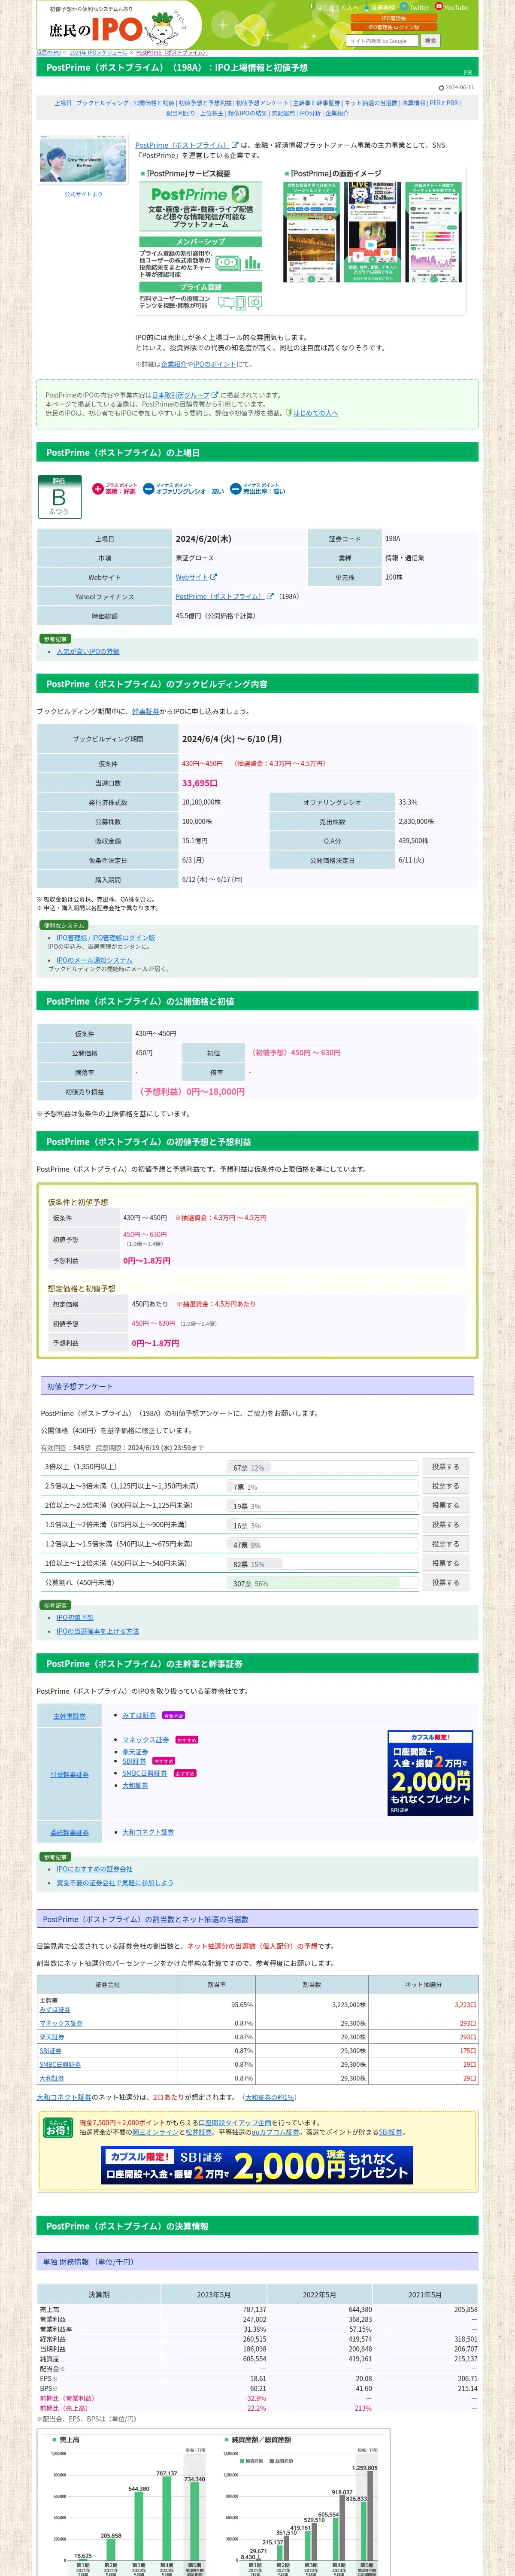The image size is (515, 2576).
Task: Open SMBC日興証券 in underwriter list
Action: (x=145, y=1773)
